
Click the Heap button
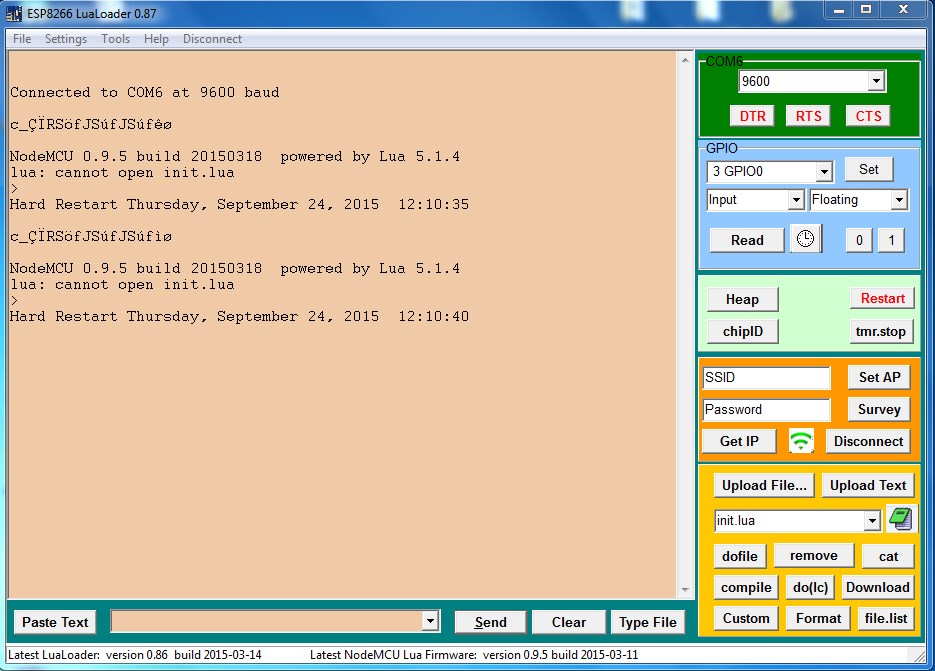742,299
